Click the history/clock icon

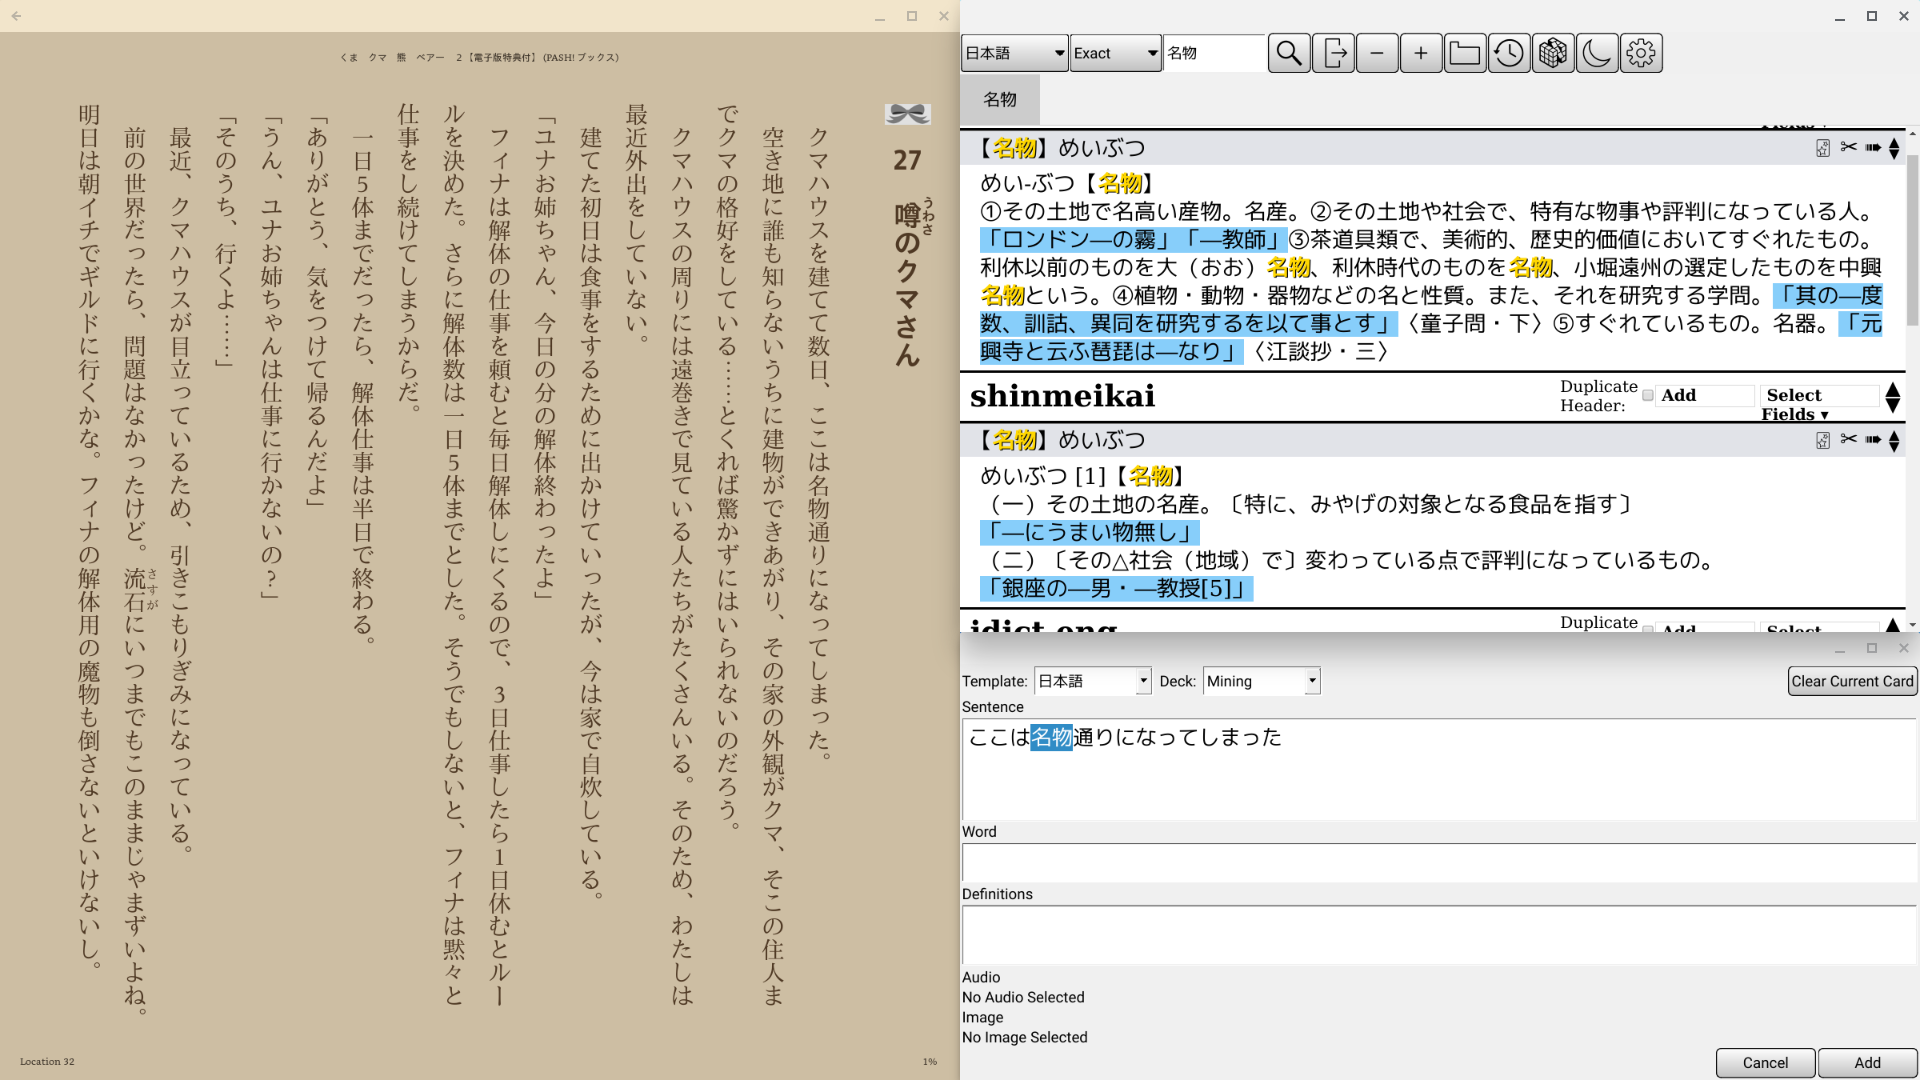pos(1509,53)
